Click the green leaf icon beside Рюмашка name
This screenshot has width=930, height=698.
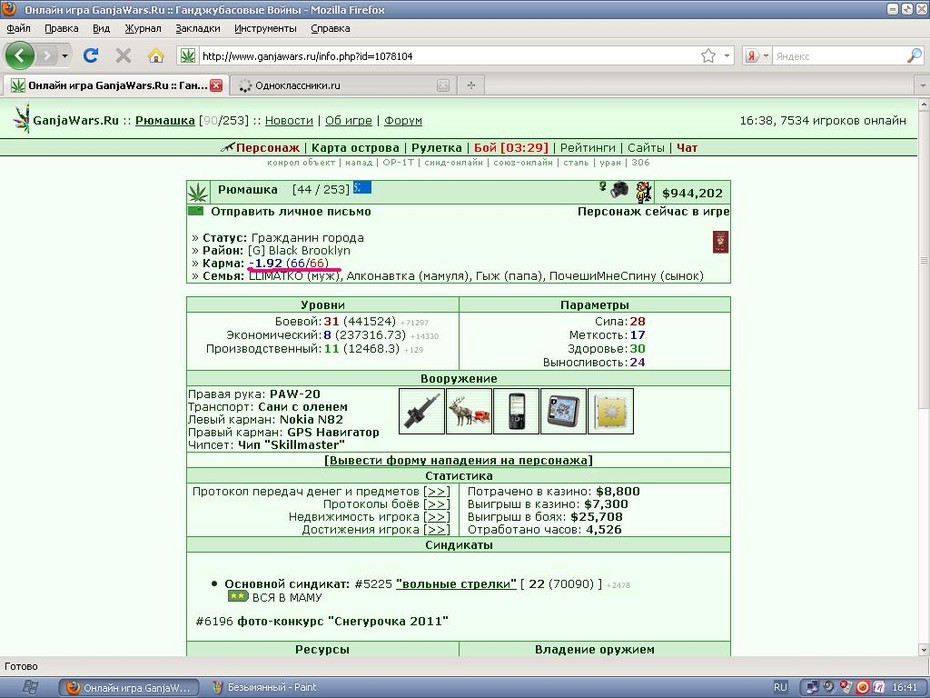pos(198,192)
